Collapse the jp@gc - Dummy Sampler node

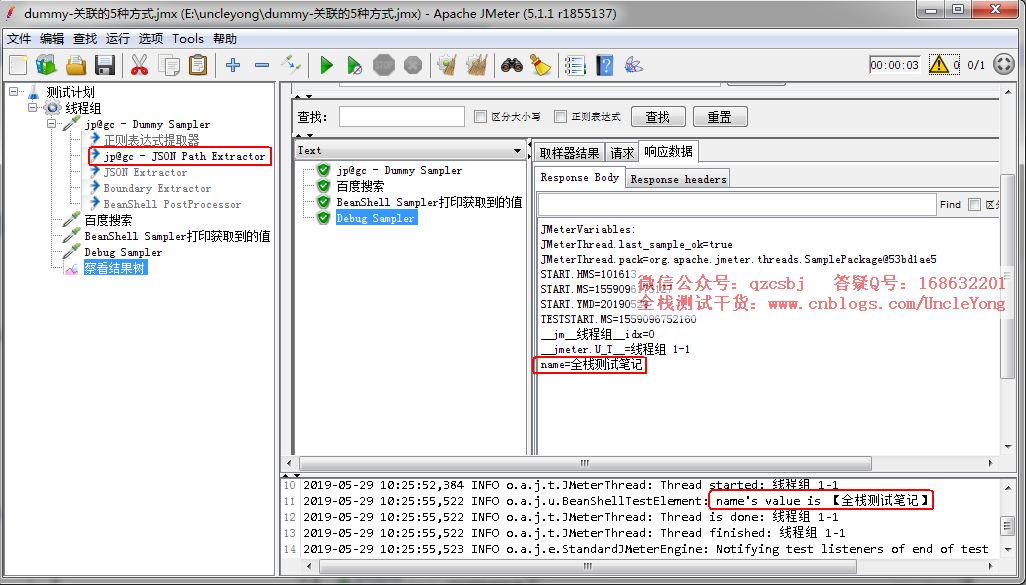52,124
